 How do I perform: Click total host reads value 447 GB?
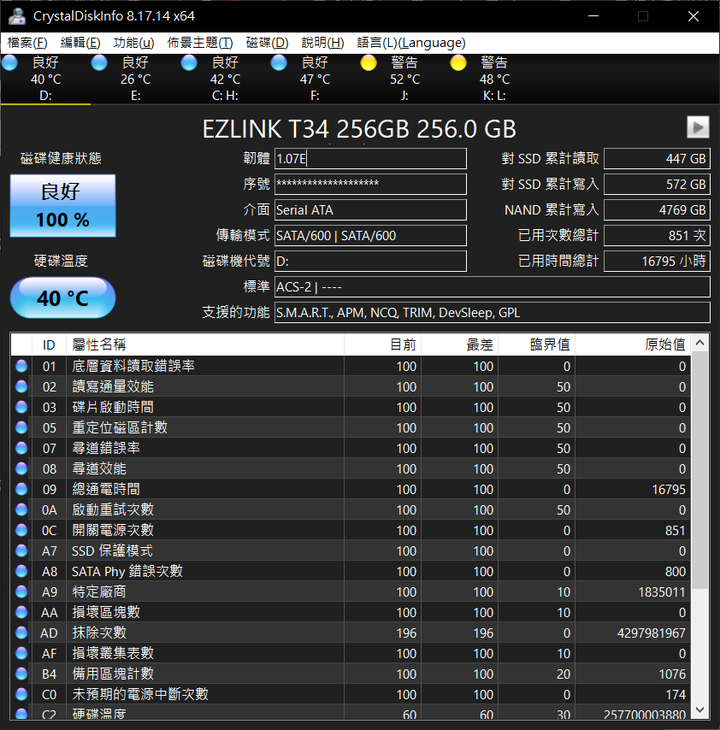pos(657,159)
